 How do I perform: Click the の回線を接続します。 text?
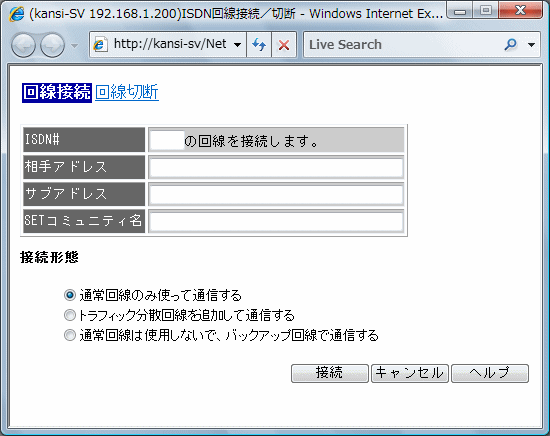tap(251, 141)
